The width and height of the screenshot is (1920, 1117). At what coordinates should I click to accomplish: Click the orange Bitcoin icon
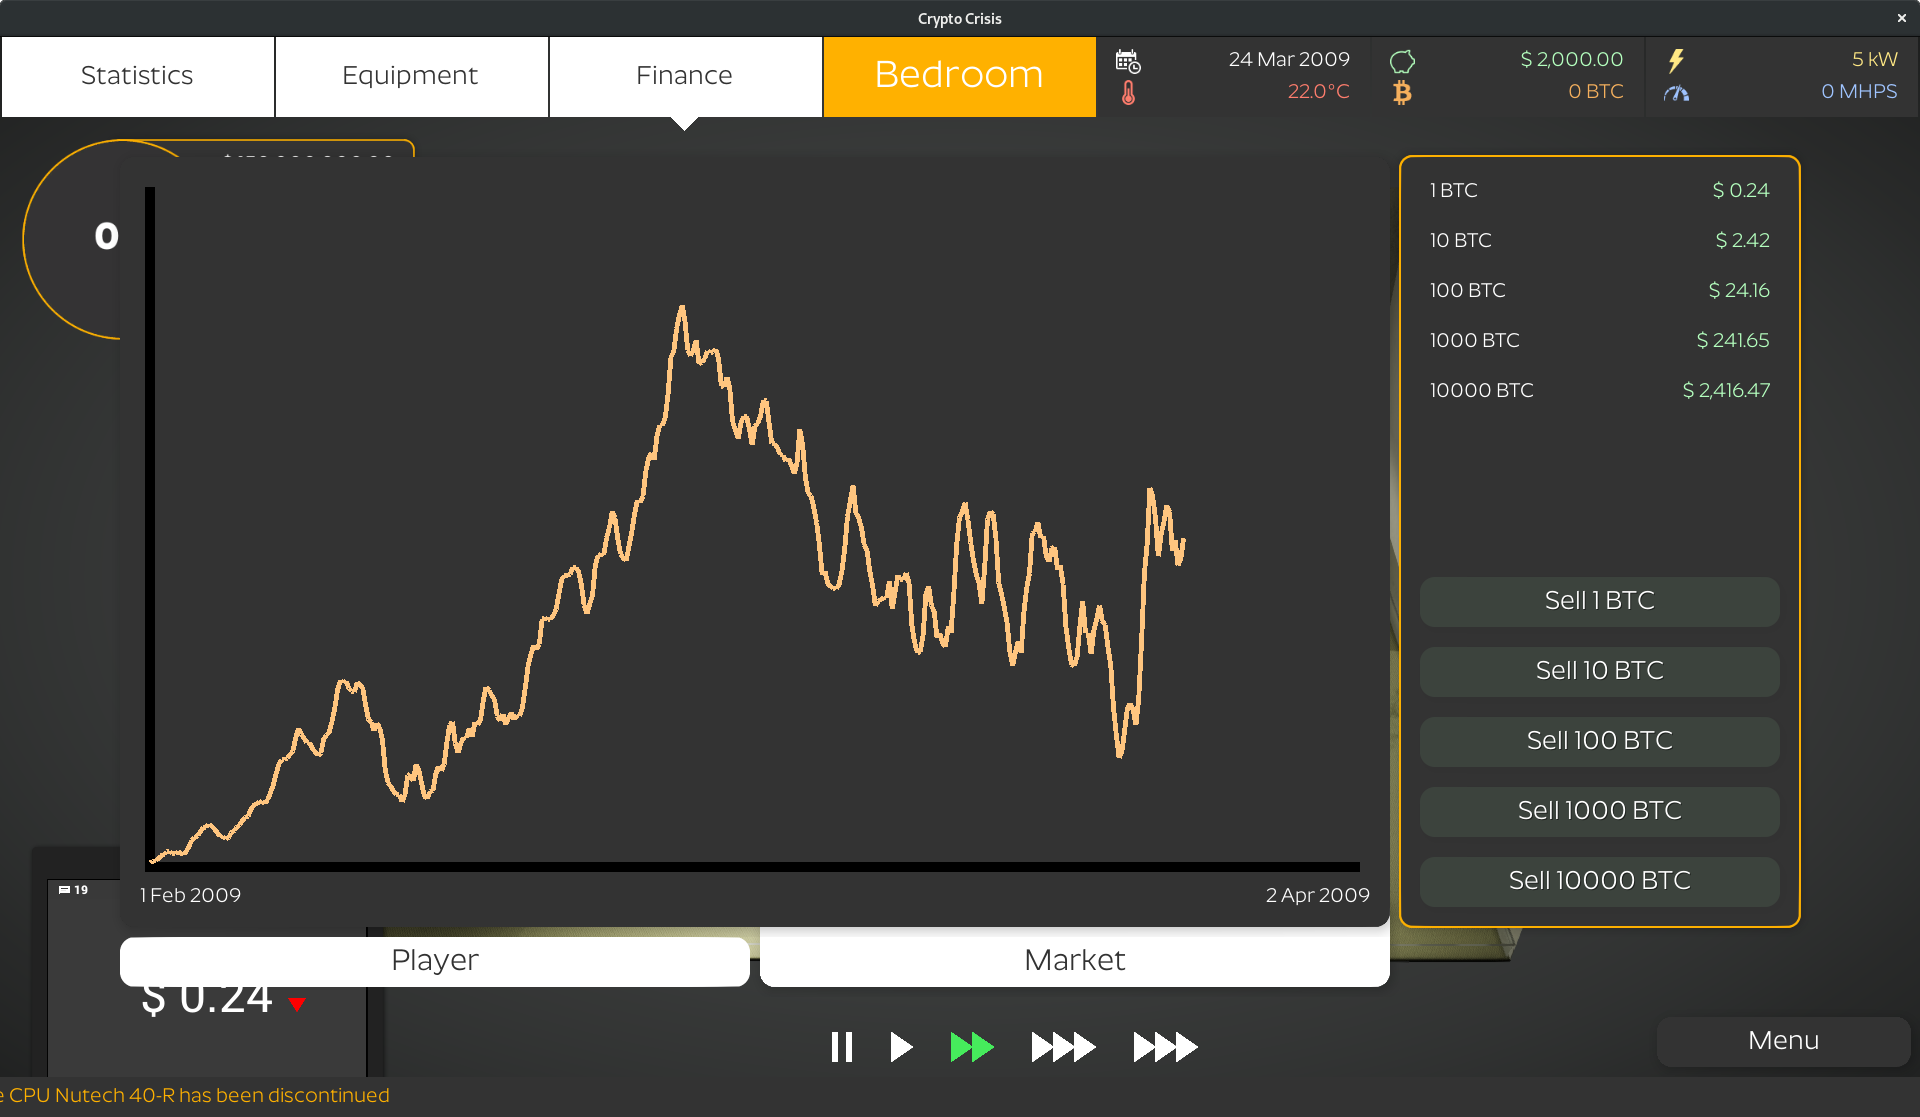1402,93
